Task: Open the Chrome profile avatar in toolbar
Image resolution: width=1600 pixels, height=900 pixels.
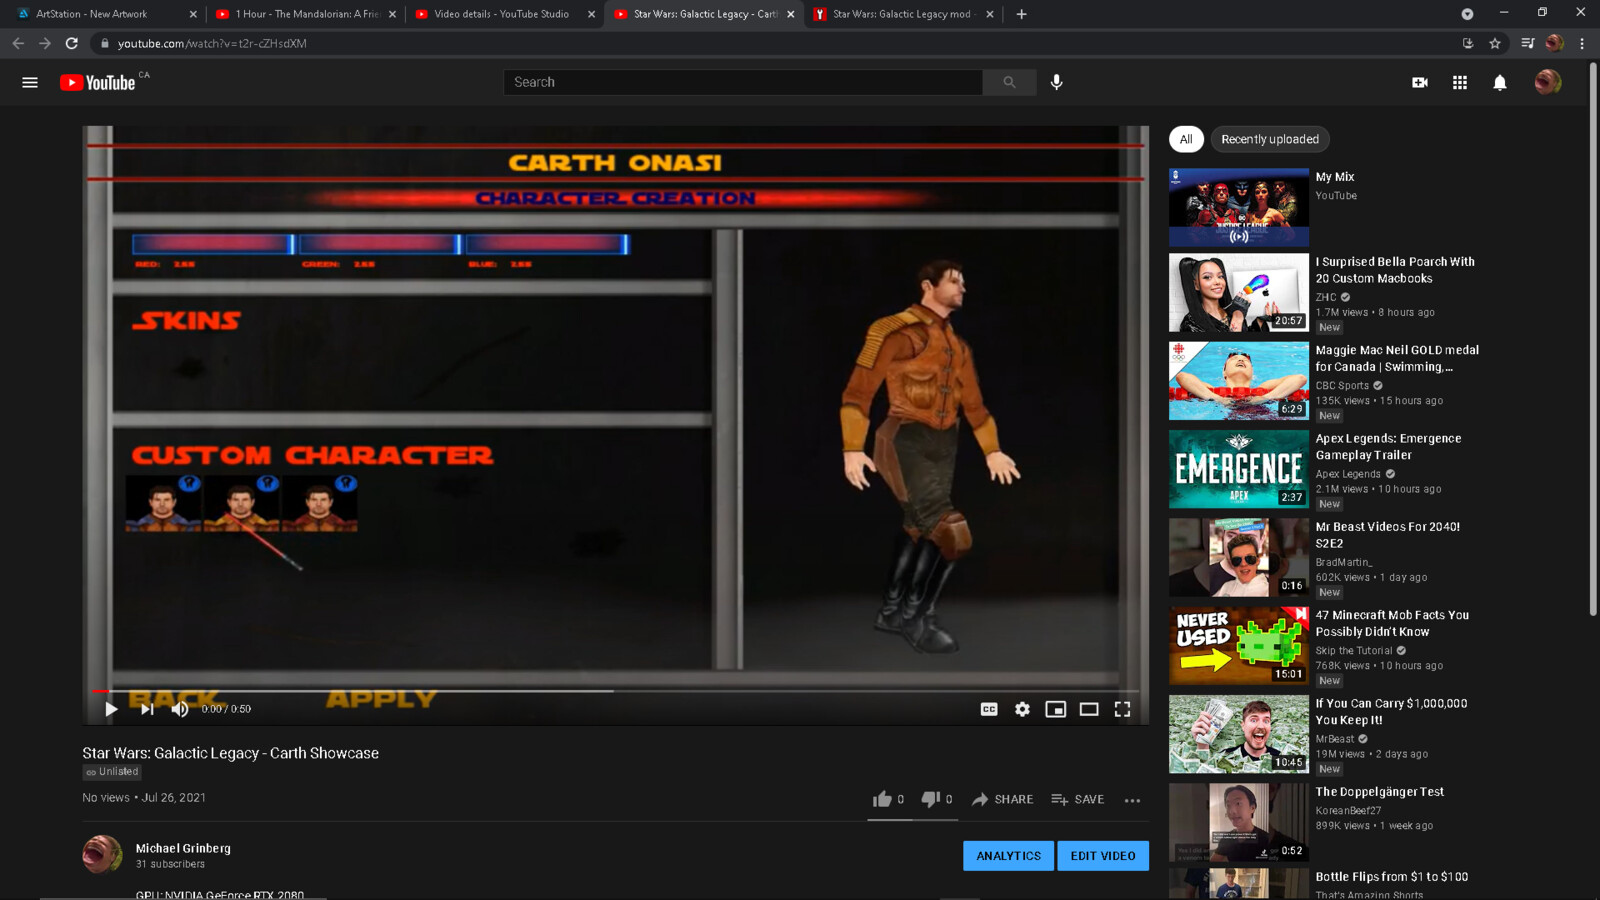Action: 1554,43
